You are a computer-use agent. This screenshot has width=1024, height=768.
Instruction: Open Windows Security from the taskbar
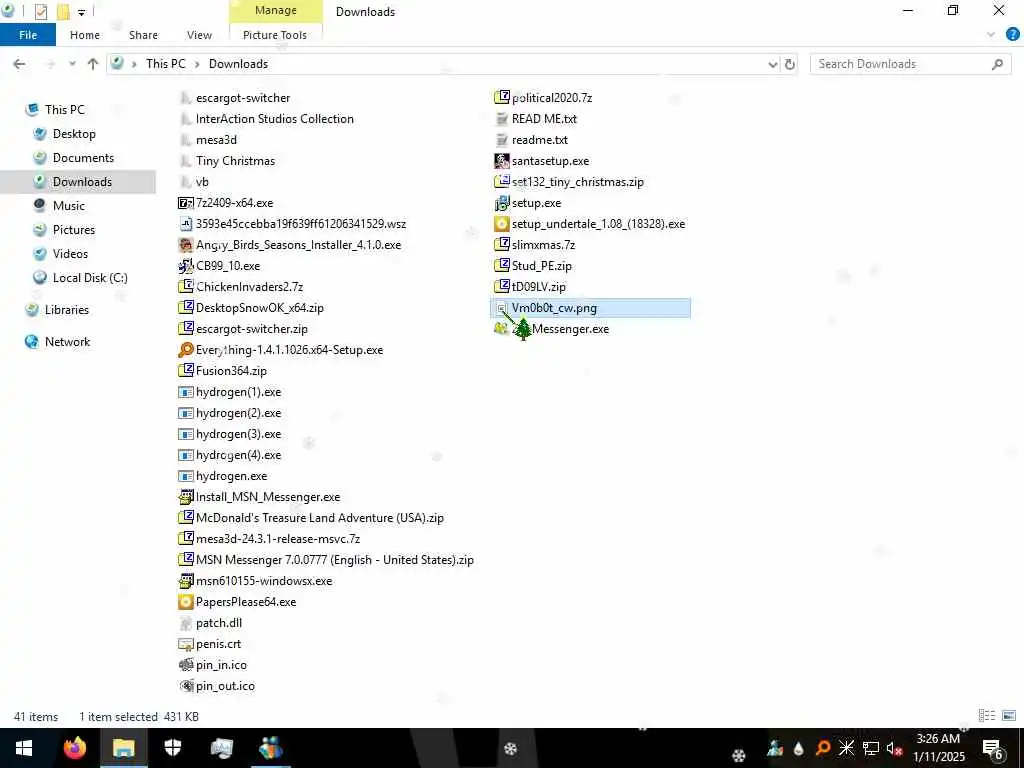coord(172,748)
